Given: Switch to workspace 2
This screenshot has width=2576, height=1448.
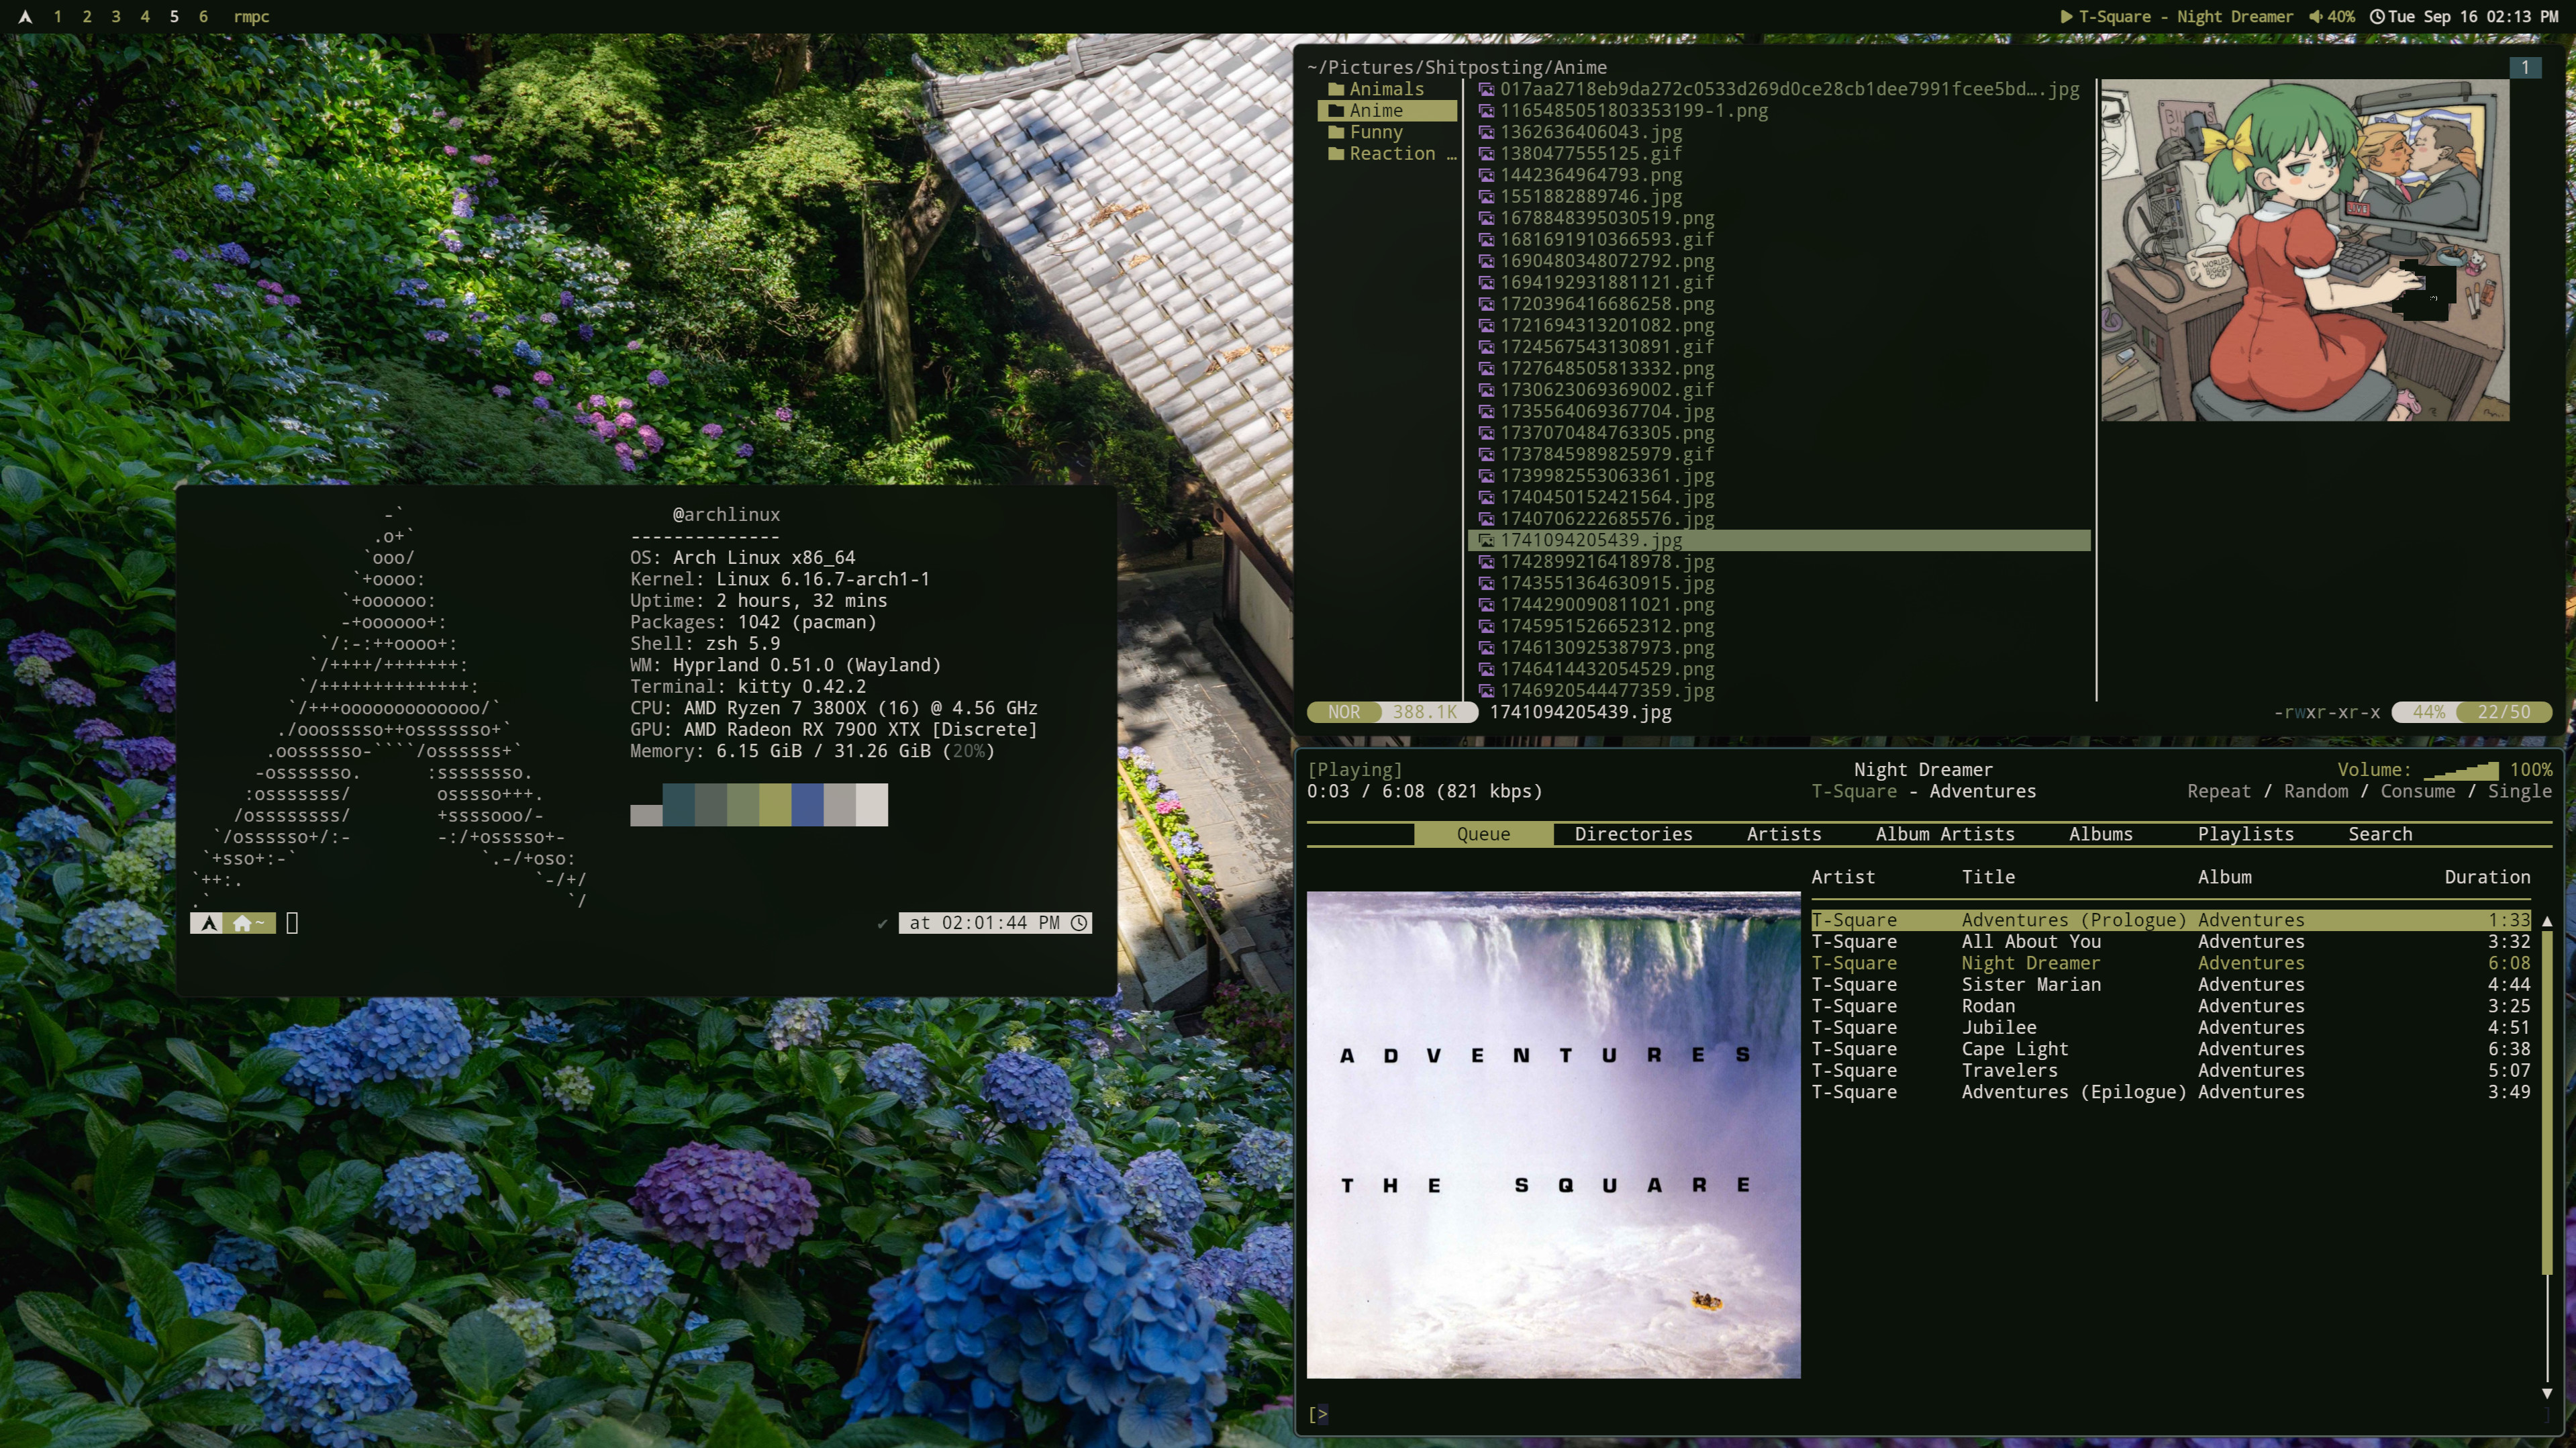Looking at the screenshot, I should click(87, 16).
